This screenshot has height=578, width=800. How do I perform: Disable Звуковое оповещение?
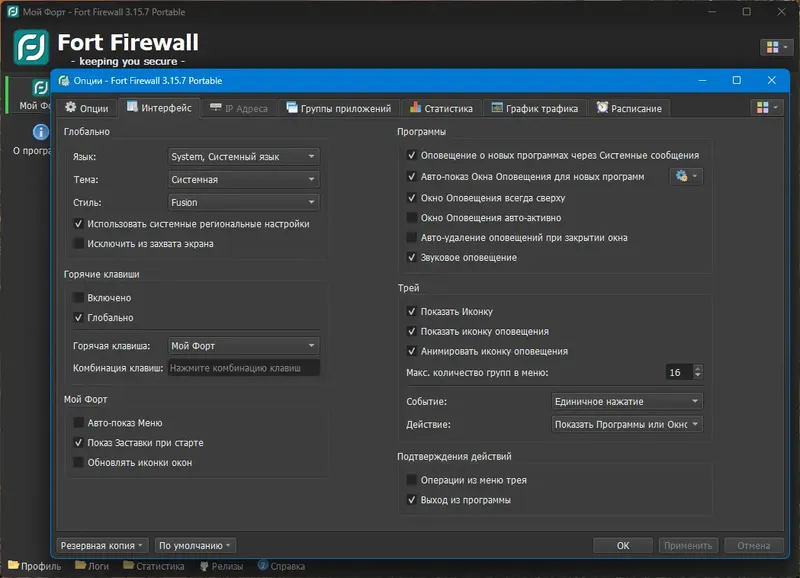coord(410,257)
